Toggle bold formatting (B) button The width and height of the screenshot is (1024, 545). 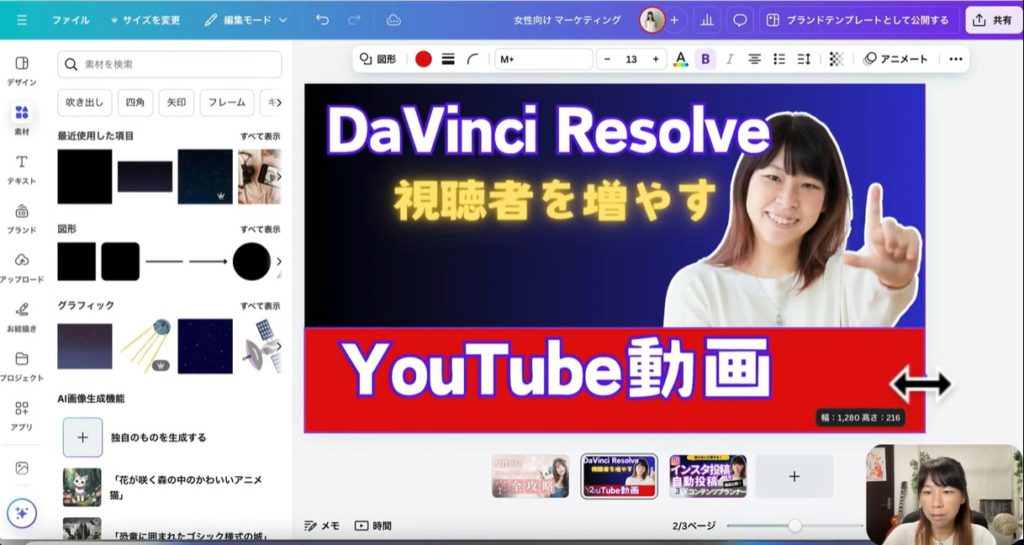(x=706, y=59)
